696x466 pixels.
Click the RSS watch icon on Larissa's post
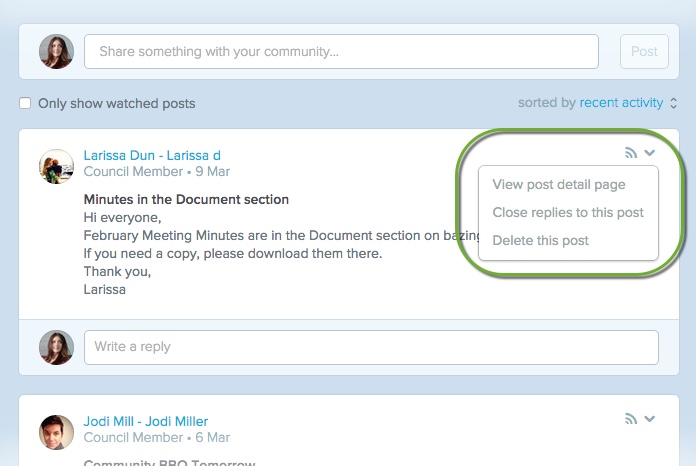[630, 153]
